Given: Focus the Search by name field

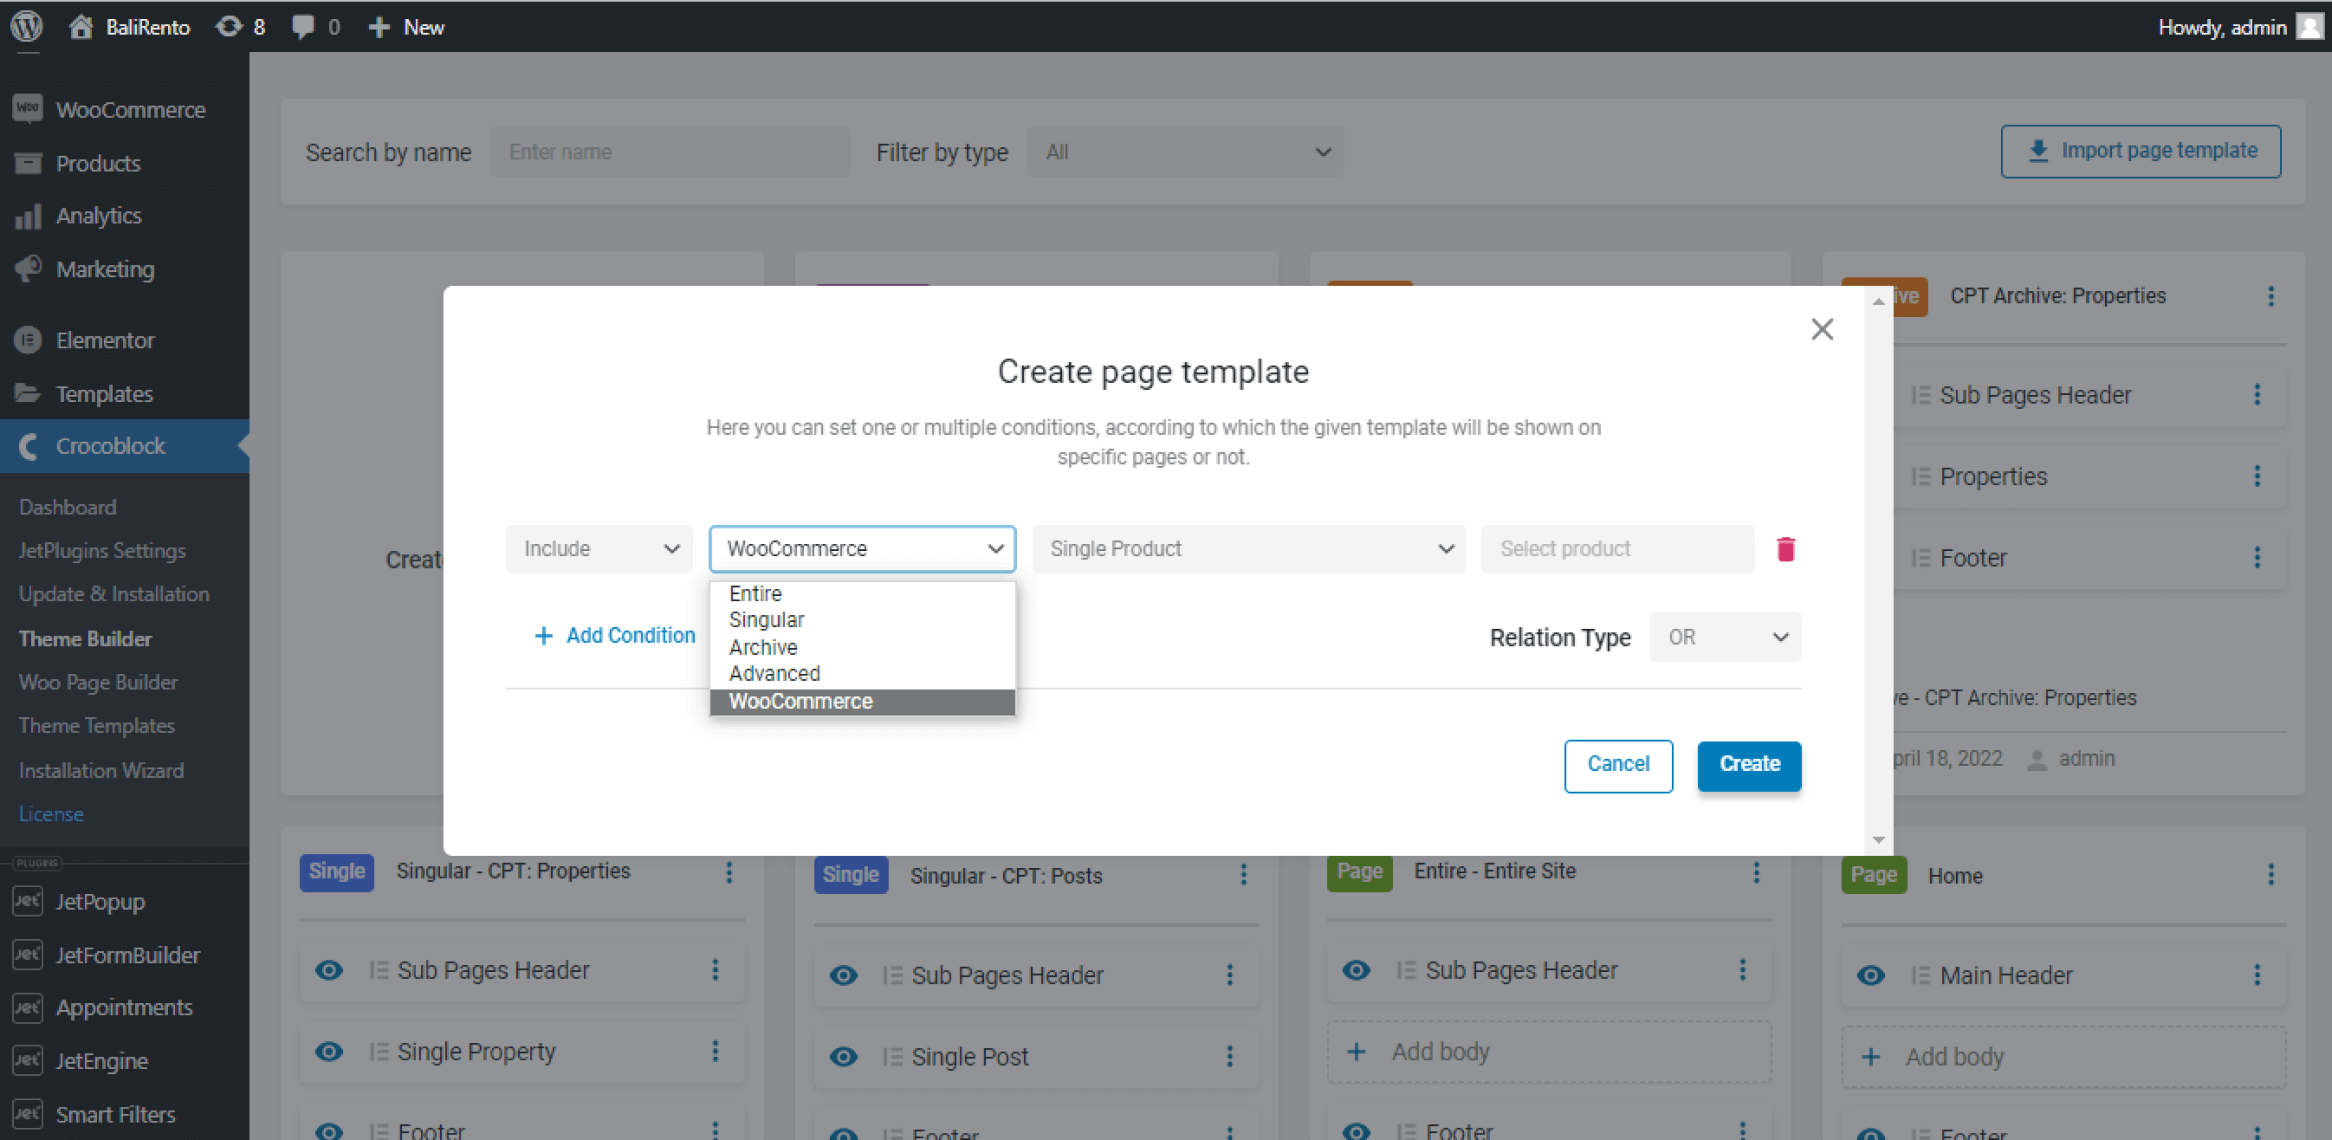Looking at the screenshot, I should point(670,152).
